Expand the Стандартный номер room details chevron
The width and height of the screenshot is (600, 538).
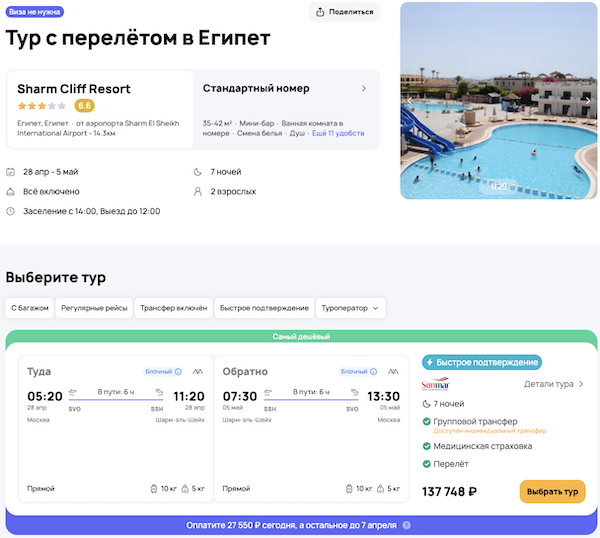click(364, 88)
